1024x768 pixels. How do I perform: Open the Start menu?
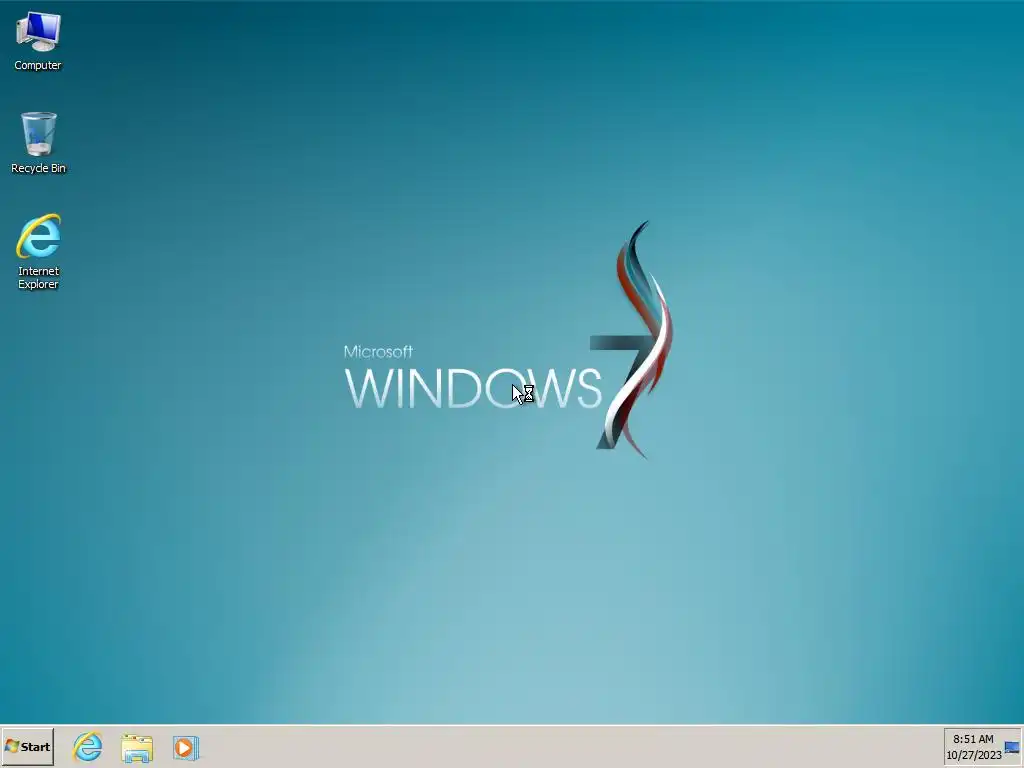pos(27,747)
